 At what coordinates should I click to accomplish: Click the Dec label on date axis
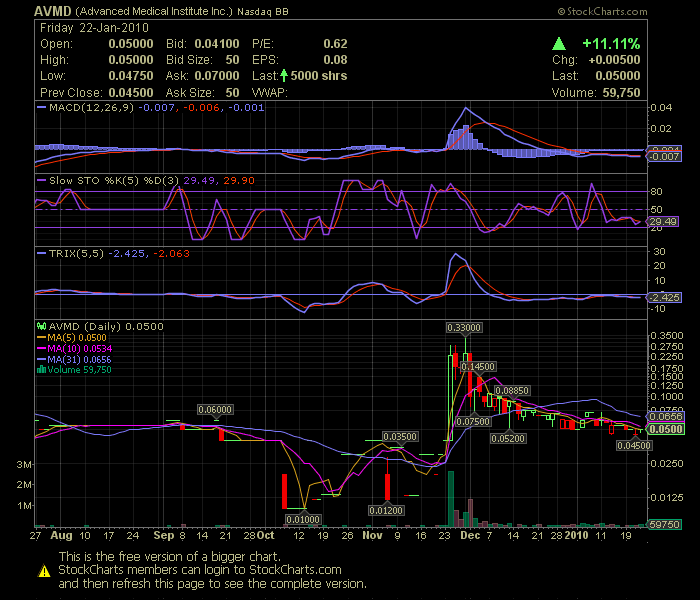click(470, 535)
